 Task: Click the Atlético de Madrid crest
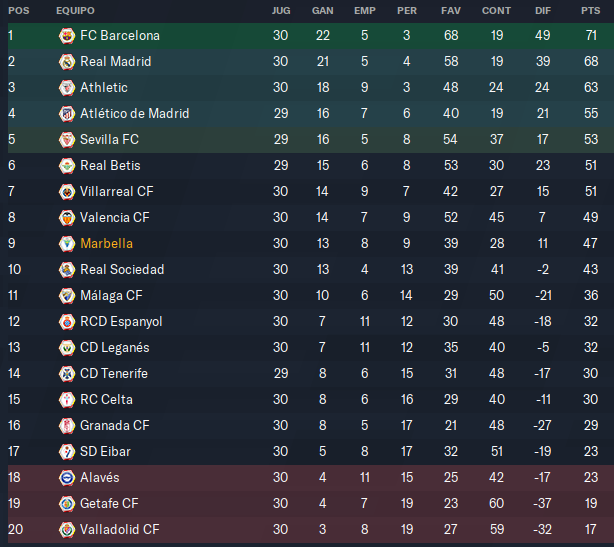67,114
